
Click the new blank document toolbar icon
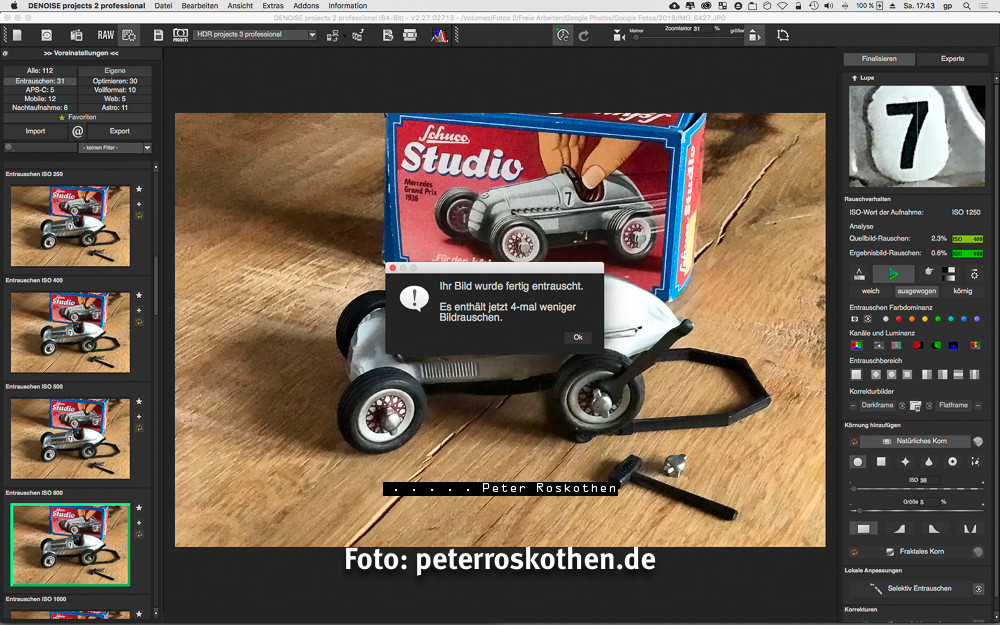tap(17, 35)
